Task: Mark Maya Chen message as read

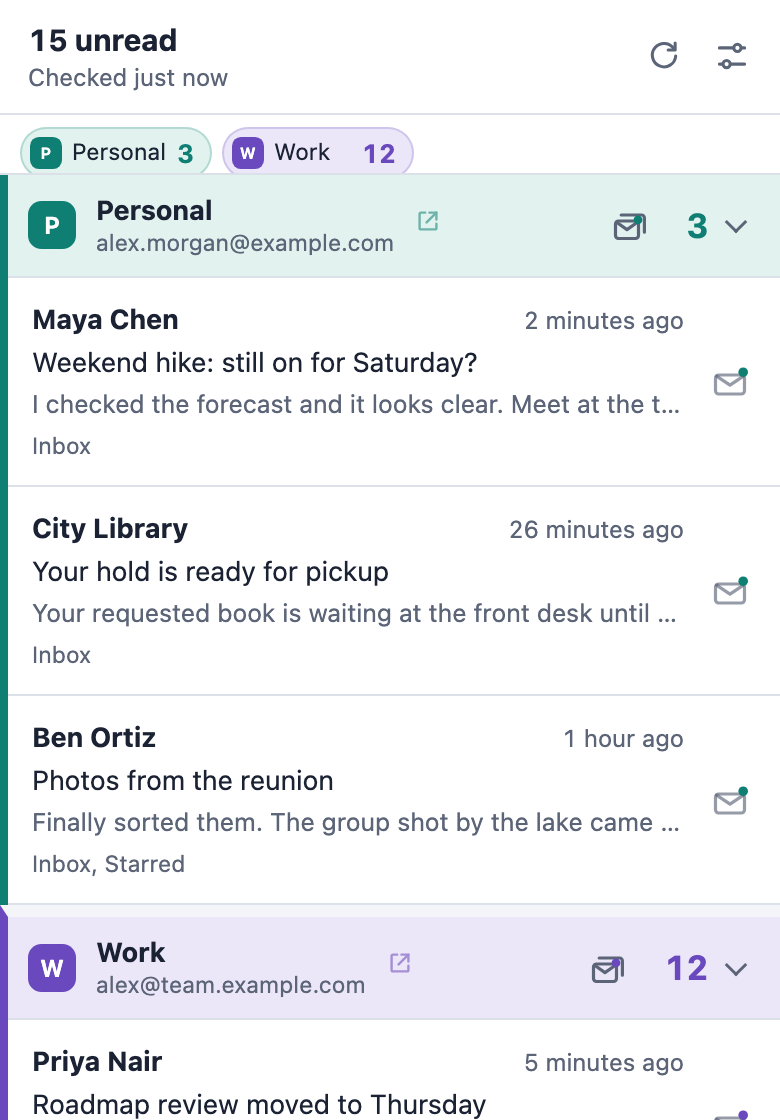Action: click(x=731, y=382)
